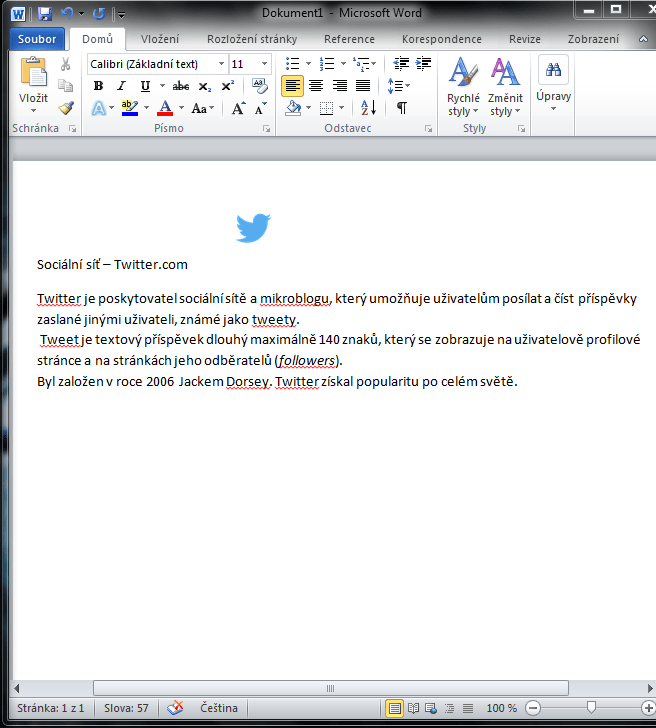Image resolution: width=656 pixels, height=728 pixels.
Task: Click the spelling check icon in status bar
Action: click(175, 708)
